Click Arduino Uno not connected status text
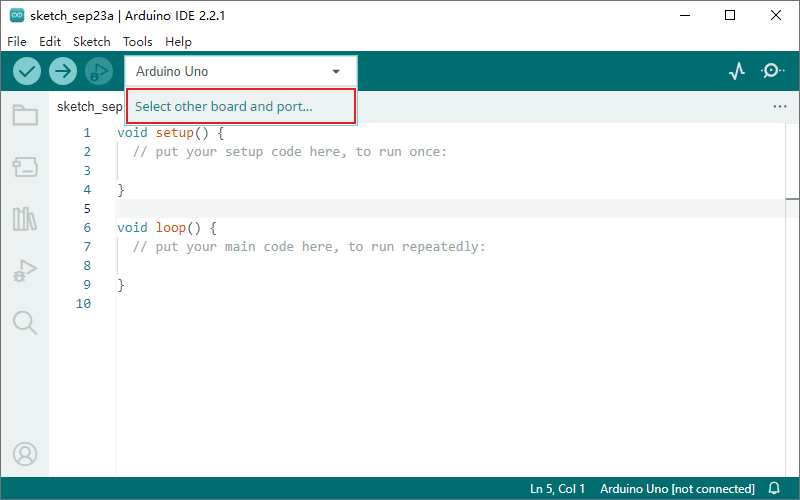 coord(677,489)
